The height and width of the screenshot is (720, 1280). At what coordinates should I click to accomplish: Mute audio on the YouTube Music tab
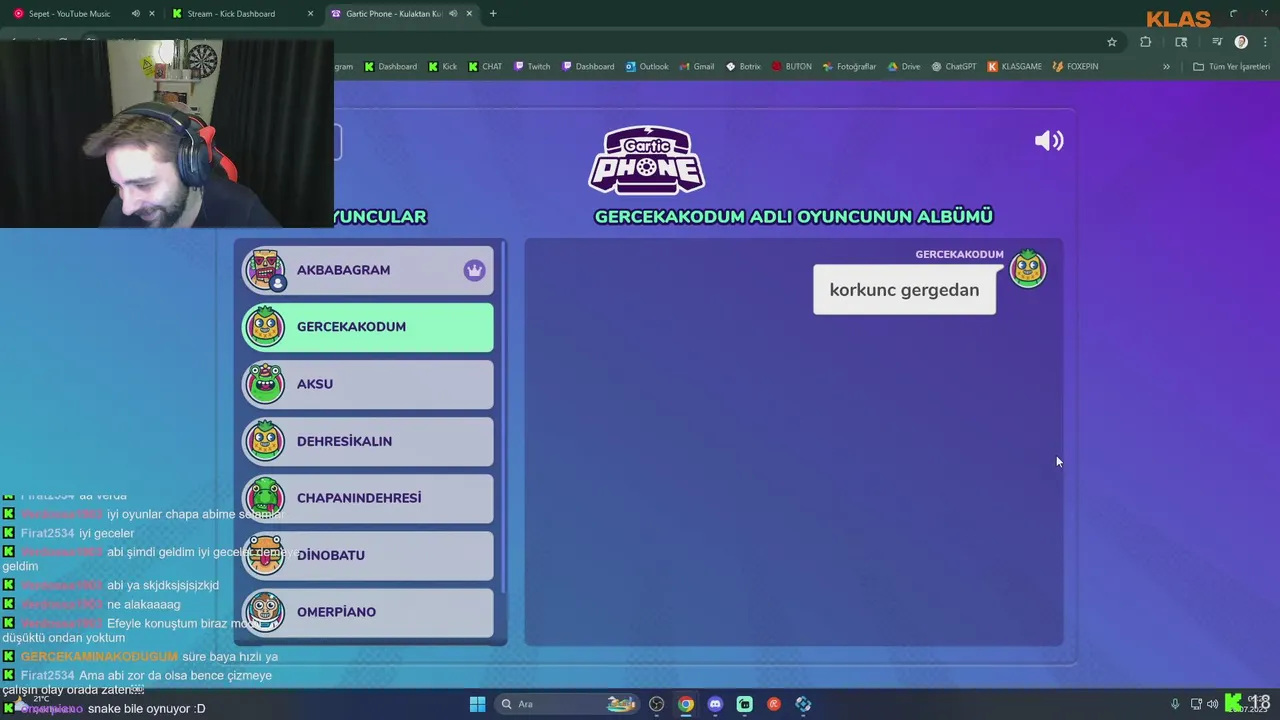pos(135,14)
